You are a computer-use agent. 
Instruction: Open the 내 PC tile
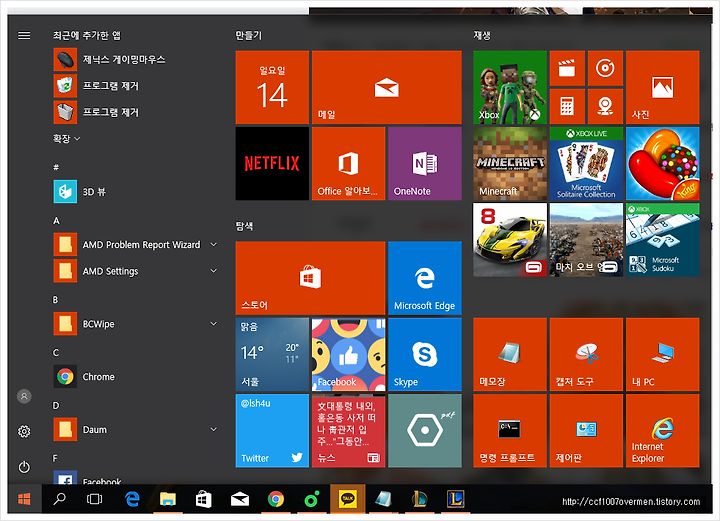(x=663, y=354)
